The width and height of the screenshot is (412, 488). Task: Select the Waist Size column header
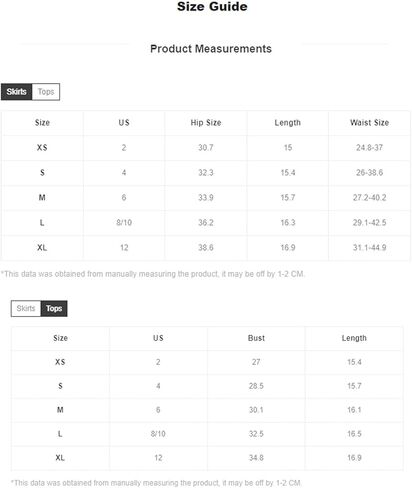pos(369,123)
